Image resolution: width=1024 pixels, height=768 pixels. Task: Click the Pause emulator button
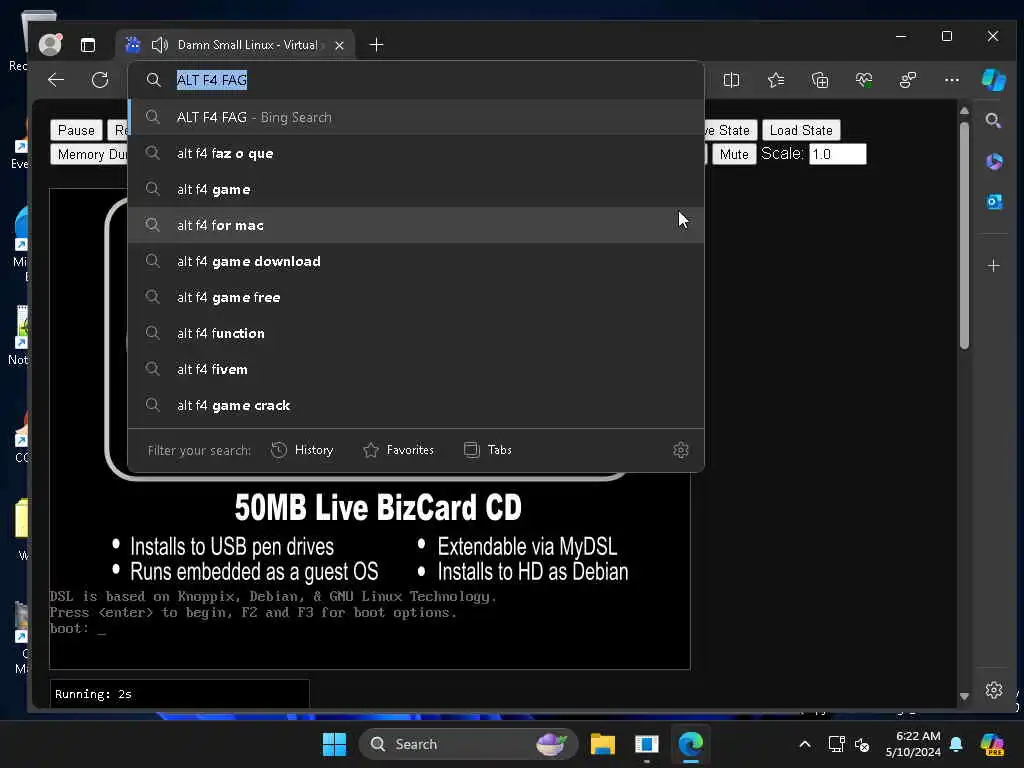point(76,130)
